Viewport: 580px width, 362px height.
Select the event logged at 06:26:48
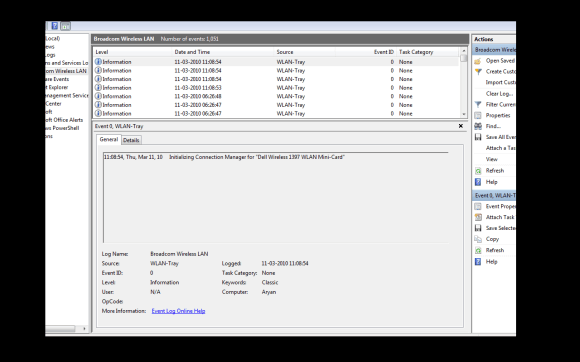click(x=276, y=96)
